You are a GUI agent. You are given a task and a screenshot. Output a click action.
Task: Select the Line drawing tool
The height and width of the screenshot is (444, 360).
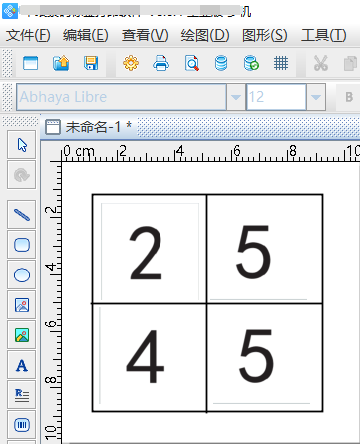(x=22, y=215)
